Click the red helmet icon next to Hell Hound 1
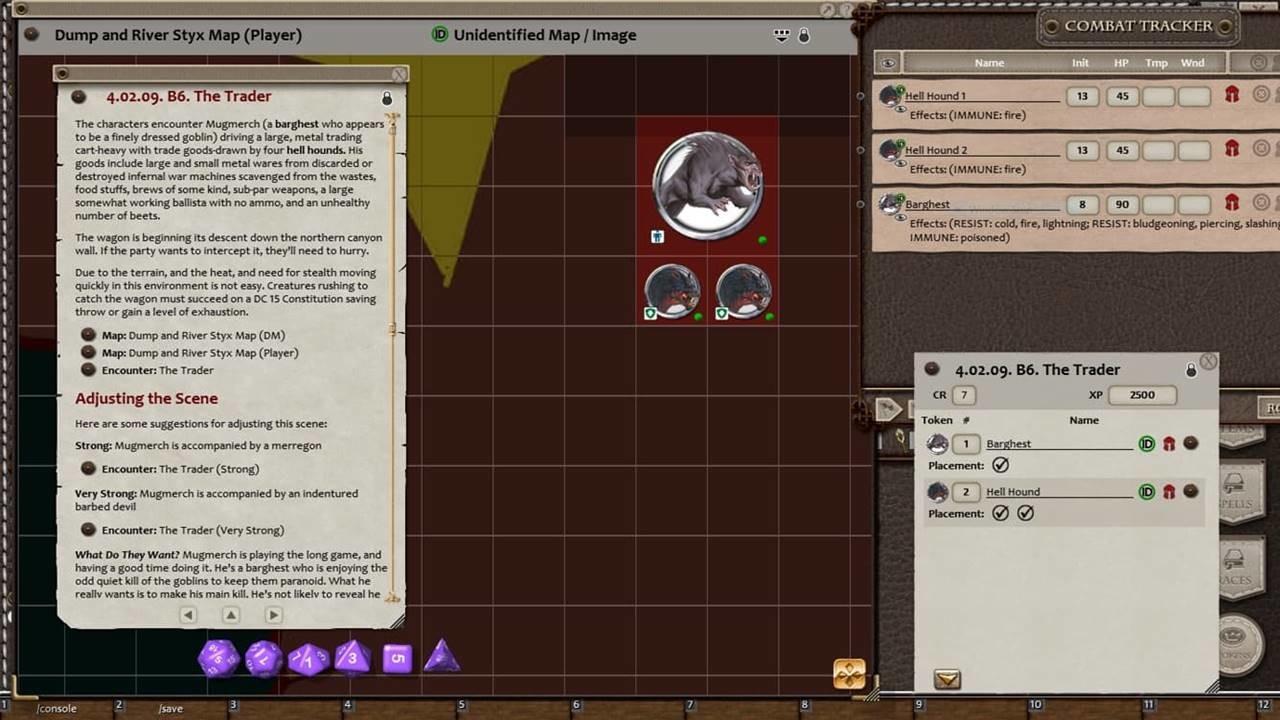The image size is (1280, 720). point(1231,95)
